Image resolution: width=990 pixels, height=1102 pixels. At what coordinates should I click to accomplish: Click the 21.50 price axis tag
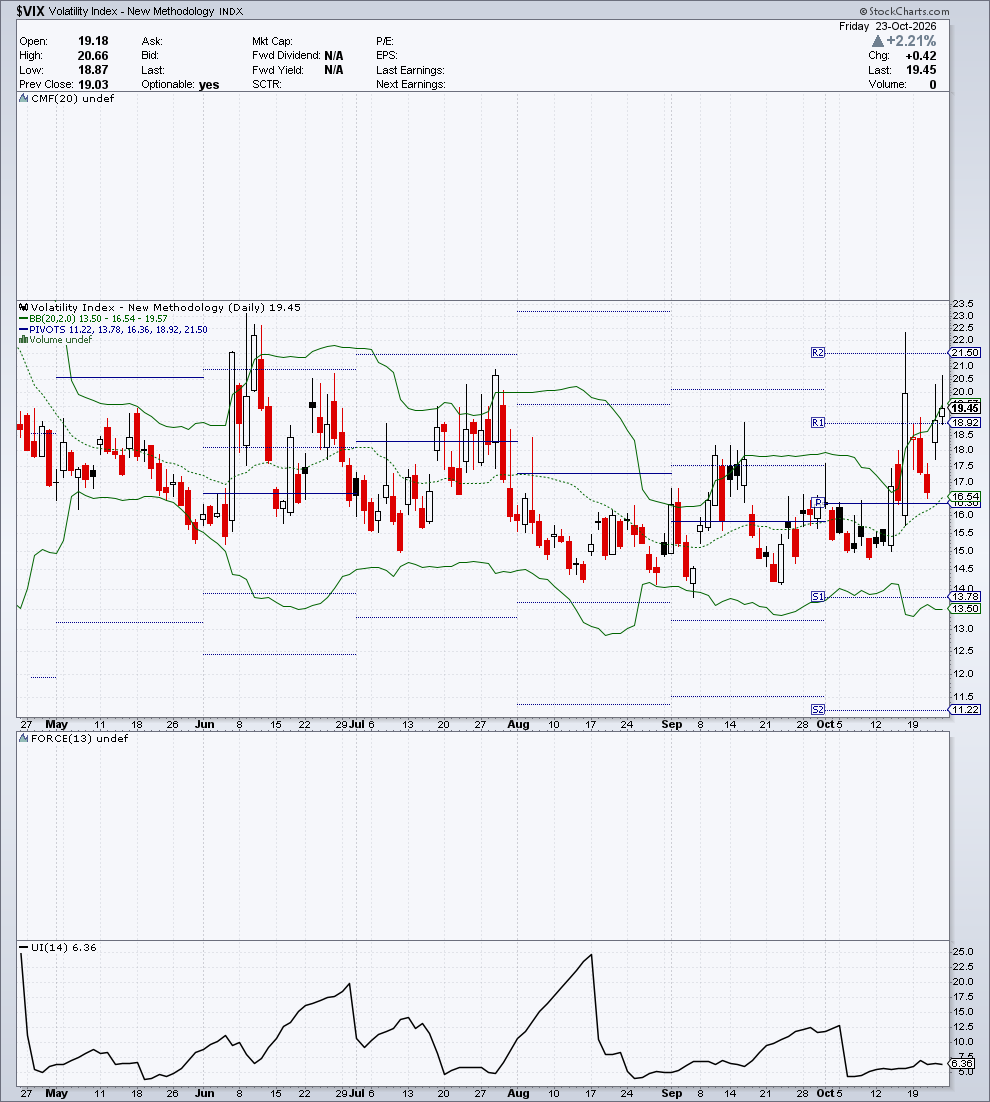tap(965, 352)
